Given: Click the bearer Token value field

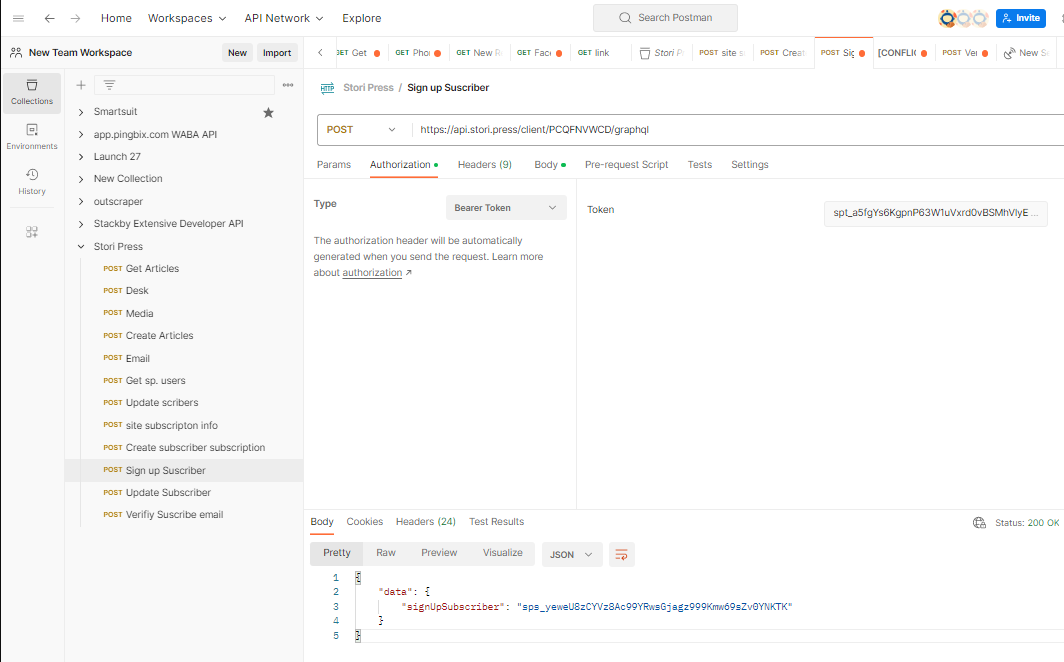Looking at the screenshot, I should point(935,213).
